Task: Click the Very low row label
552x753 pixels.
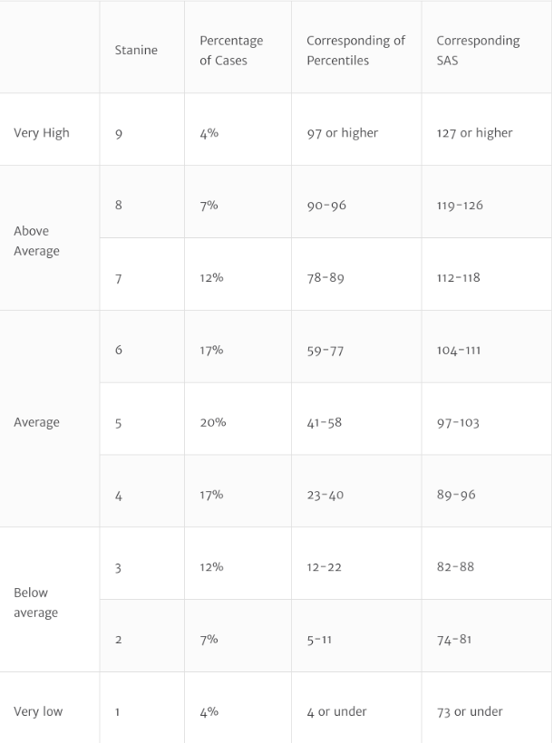Action: (38, 711)
